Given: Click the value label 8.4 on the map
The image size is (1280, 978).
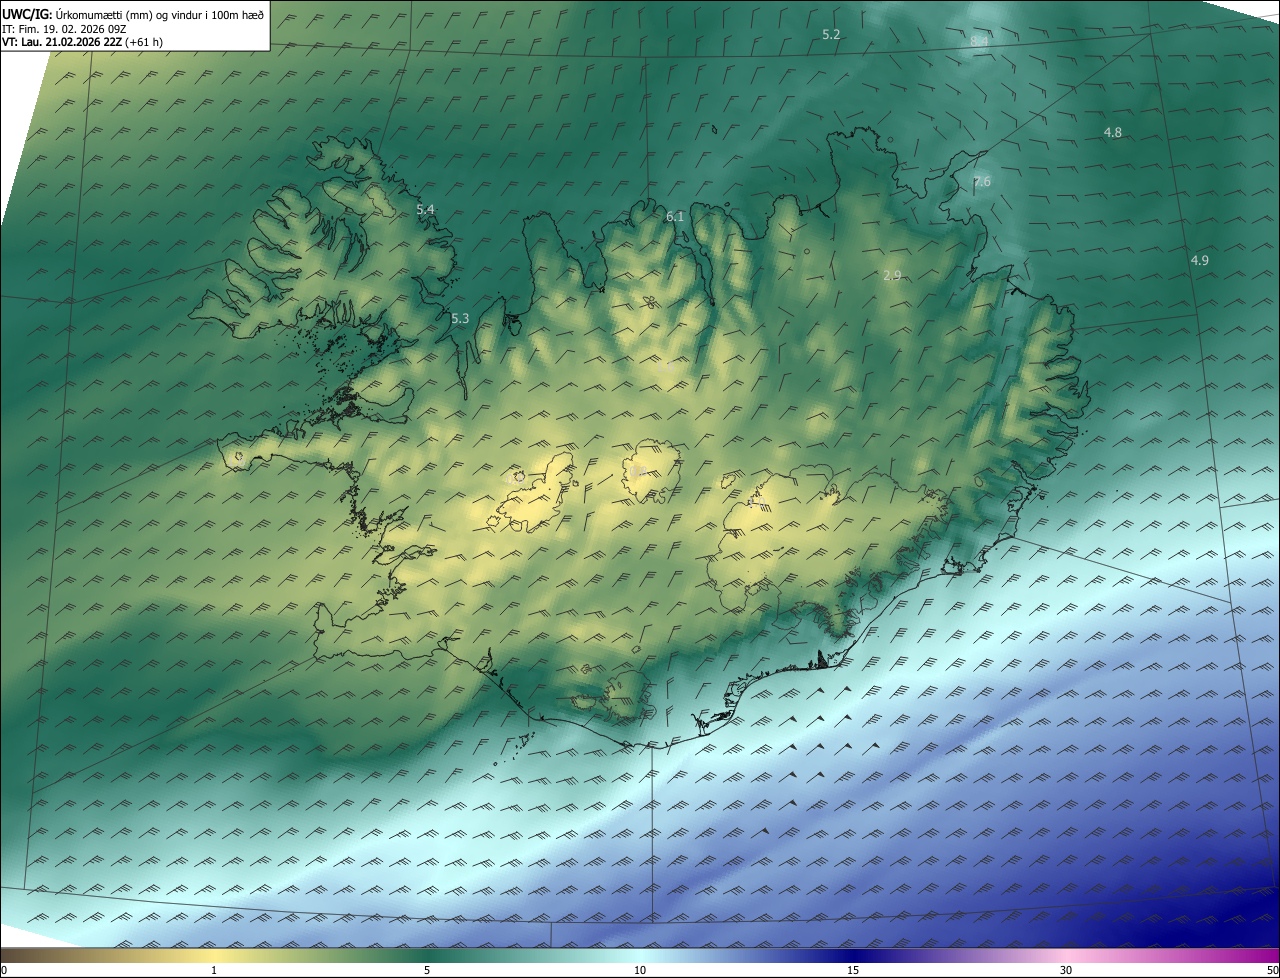Looking at the screenshot, I should (x=979, y=41).
